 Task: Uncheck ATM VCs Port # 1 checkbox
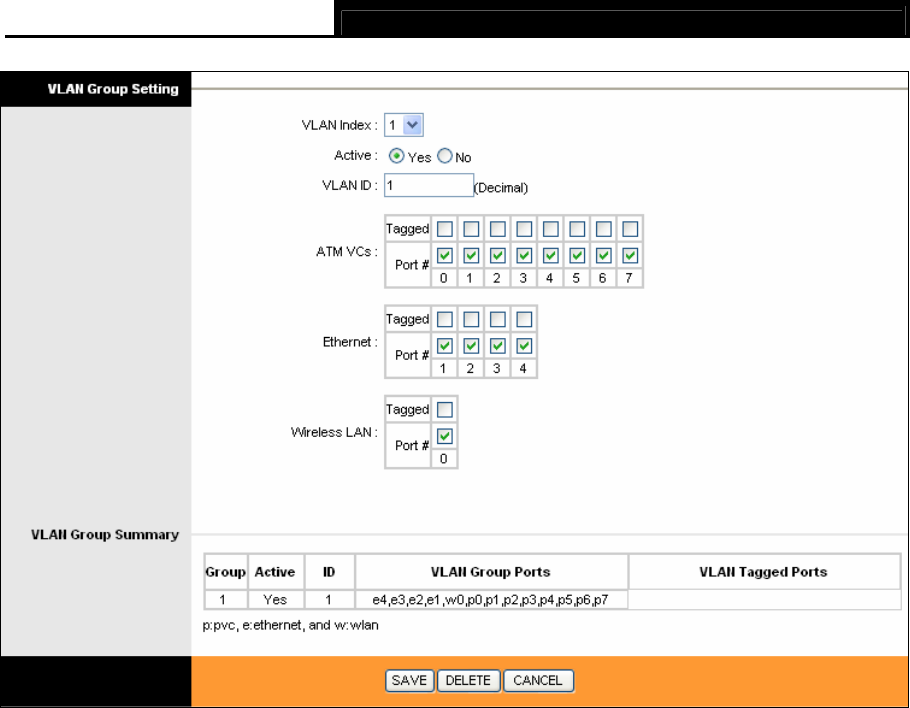[x=471, y=255]
